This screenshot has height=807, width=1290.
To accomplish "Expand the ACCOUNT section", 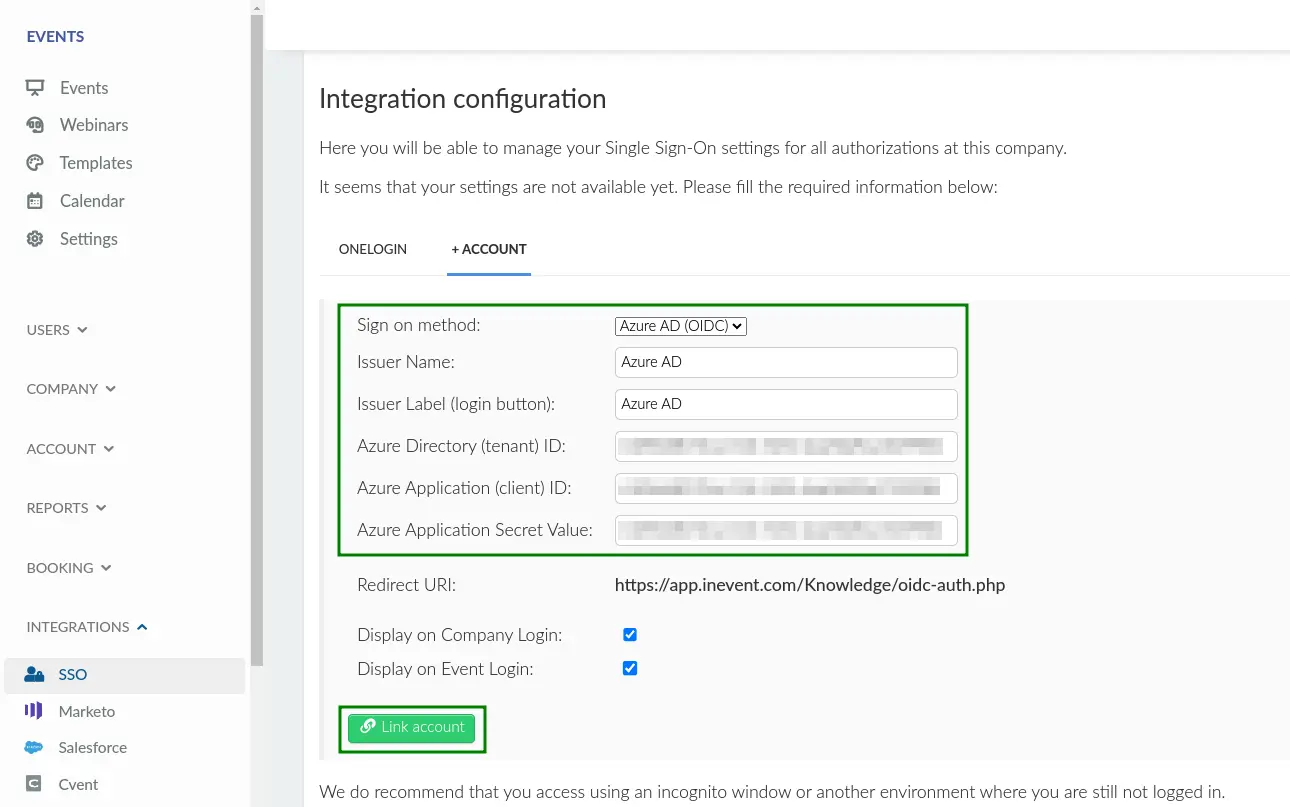I will [x=70, y=449].
